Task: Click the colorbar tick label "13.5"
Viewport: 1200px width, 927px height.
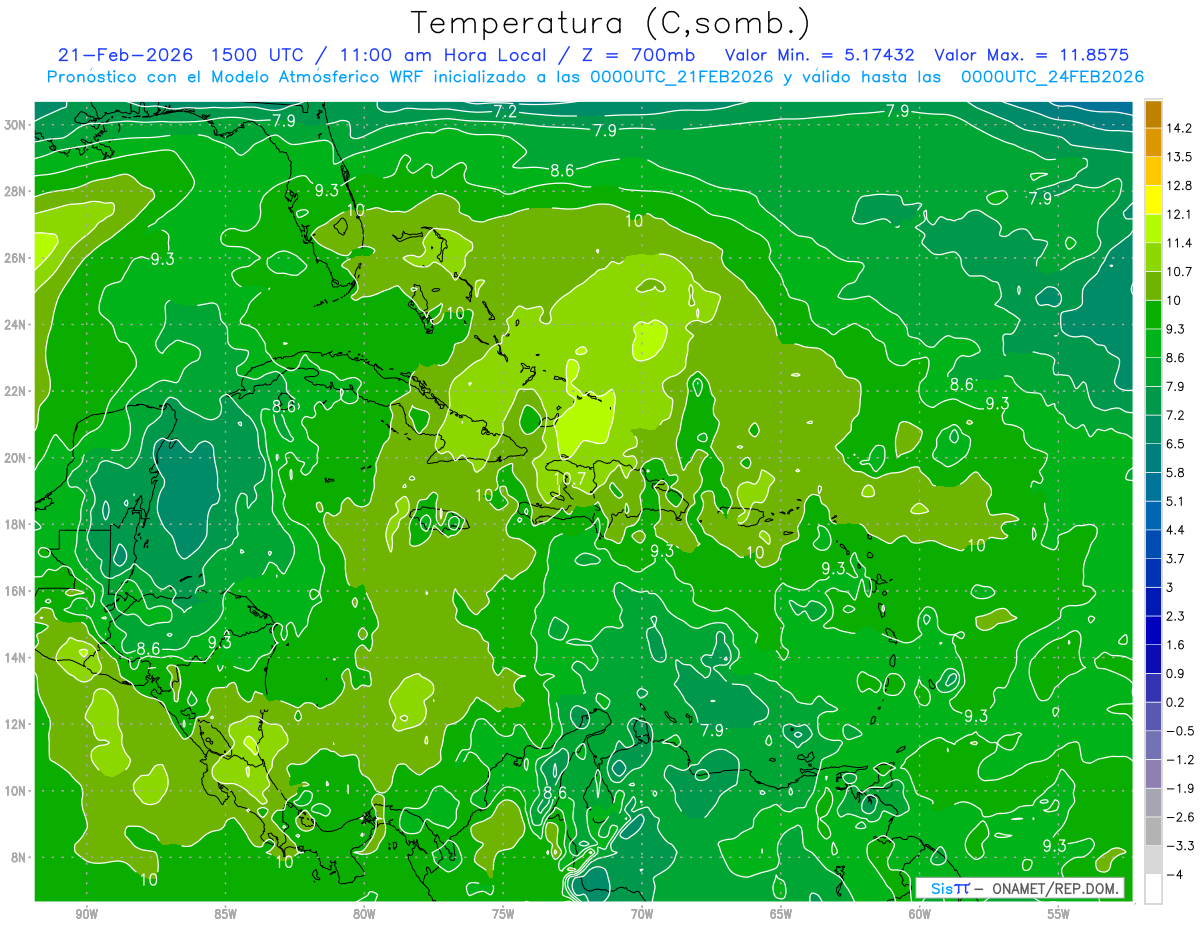Action: 1179,157
